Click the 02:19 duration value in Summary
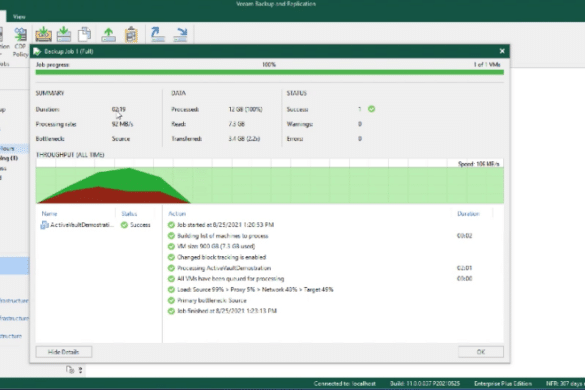The width and height of the screenshot is (585, 390). [x=119, y=109]
